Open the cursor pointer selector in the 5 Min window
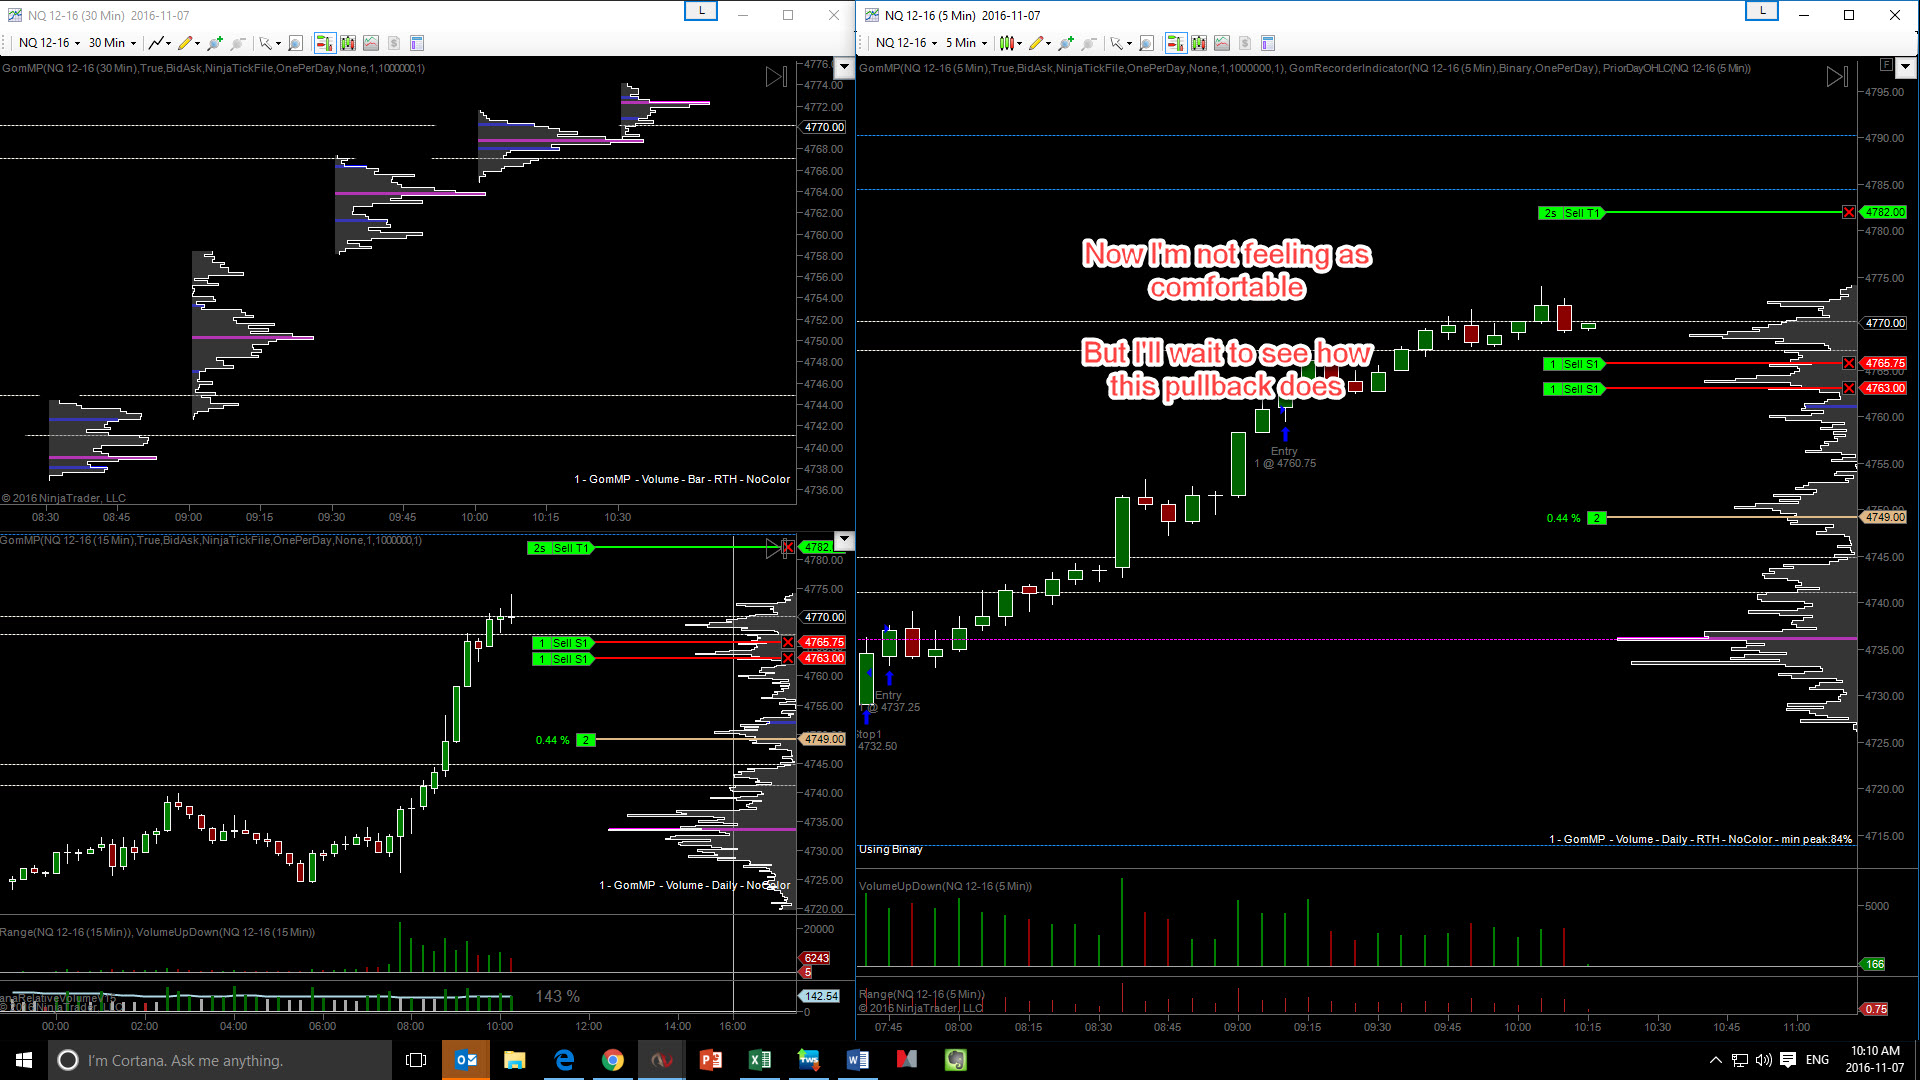Screen dimensions: 1920x1080 1120,43
